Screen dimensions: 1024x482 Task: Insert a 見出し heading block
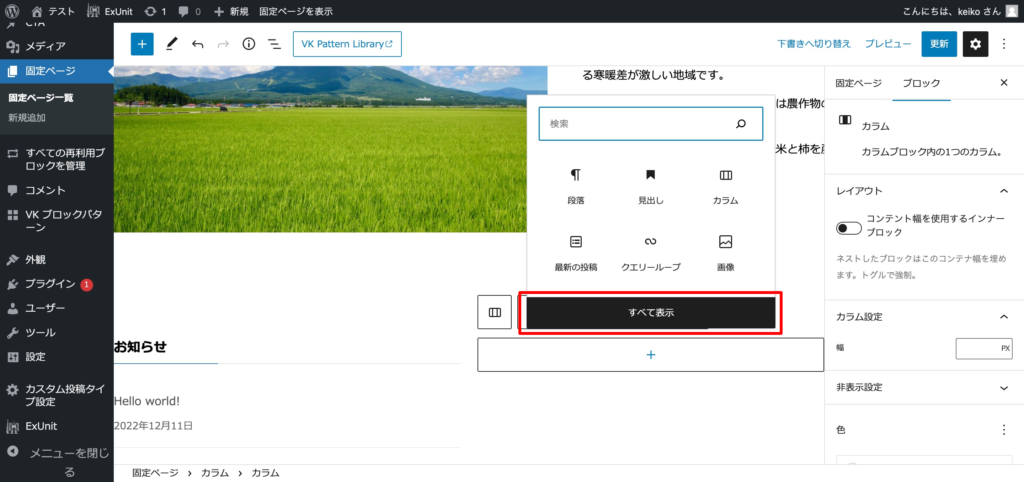pos(650,187)
